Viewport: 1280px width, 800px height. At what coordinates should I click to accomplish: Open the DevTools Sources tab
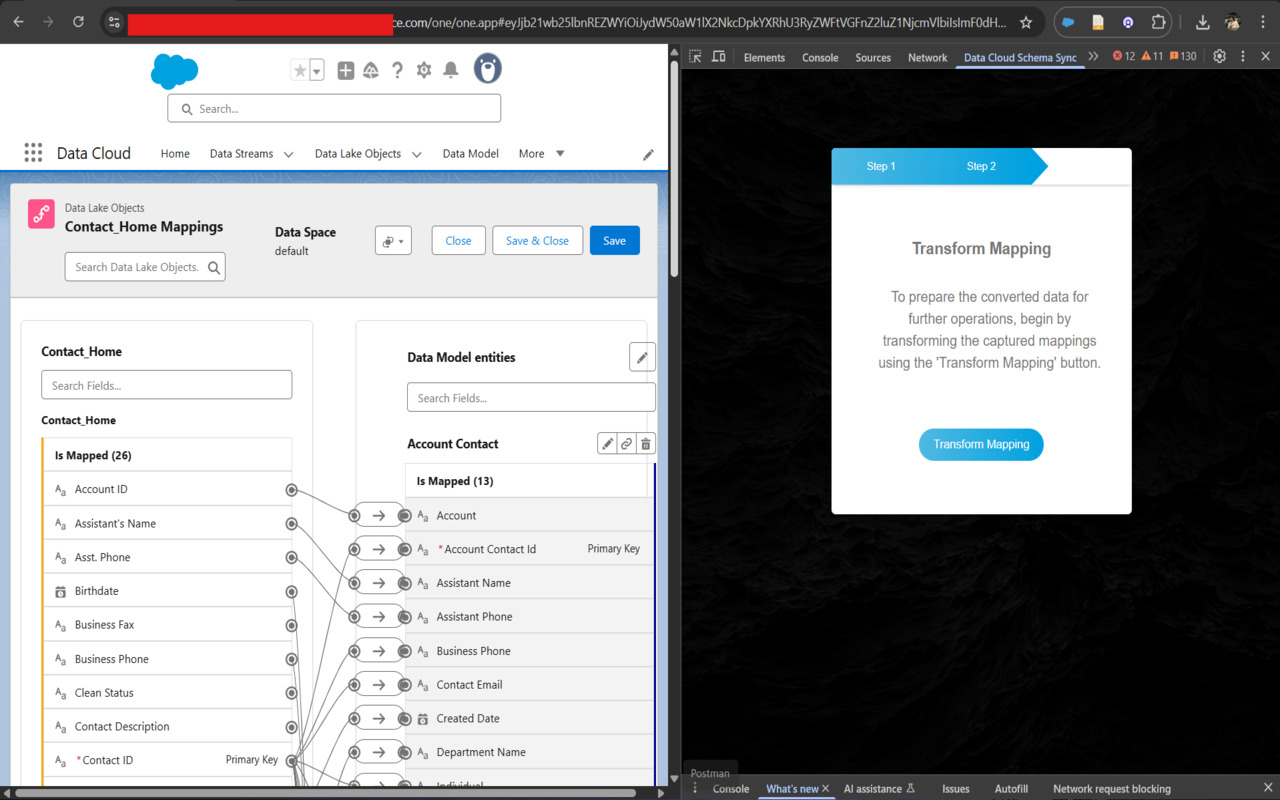(x=873, y=58)
